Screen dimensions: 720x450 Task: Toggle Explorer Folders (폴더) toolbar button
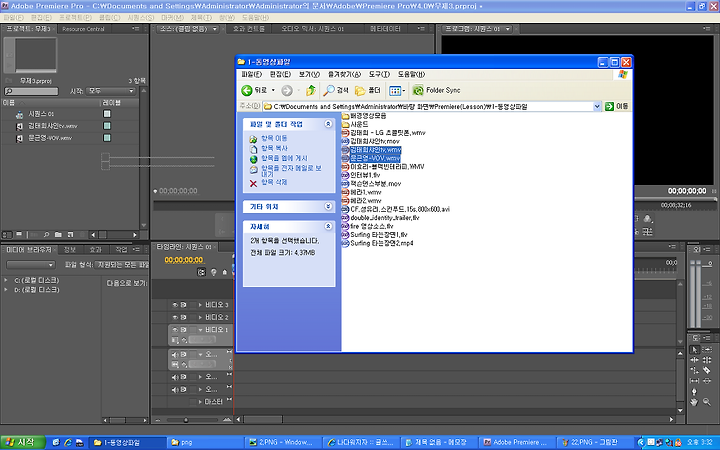[368, 90]
